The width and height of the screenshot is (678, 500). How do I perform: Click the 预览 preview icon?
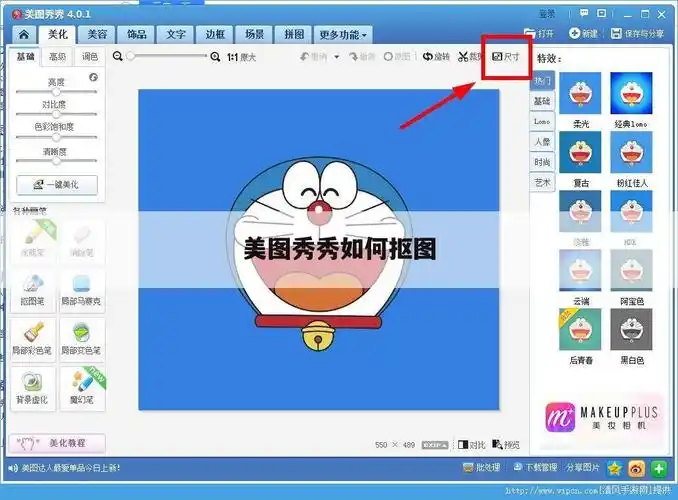pyautogui.click(x=506, y=445)
